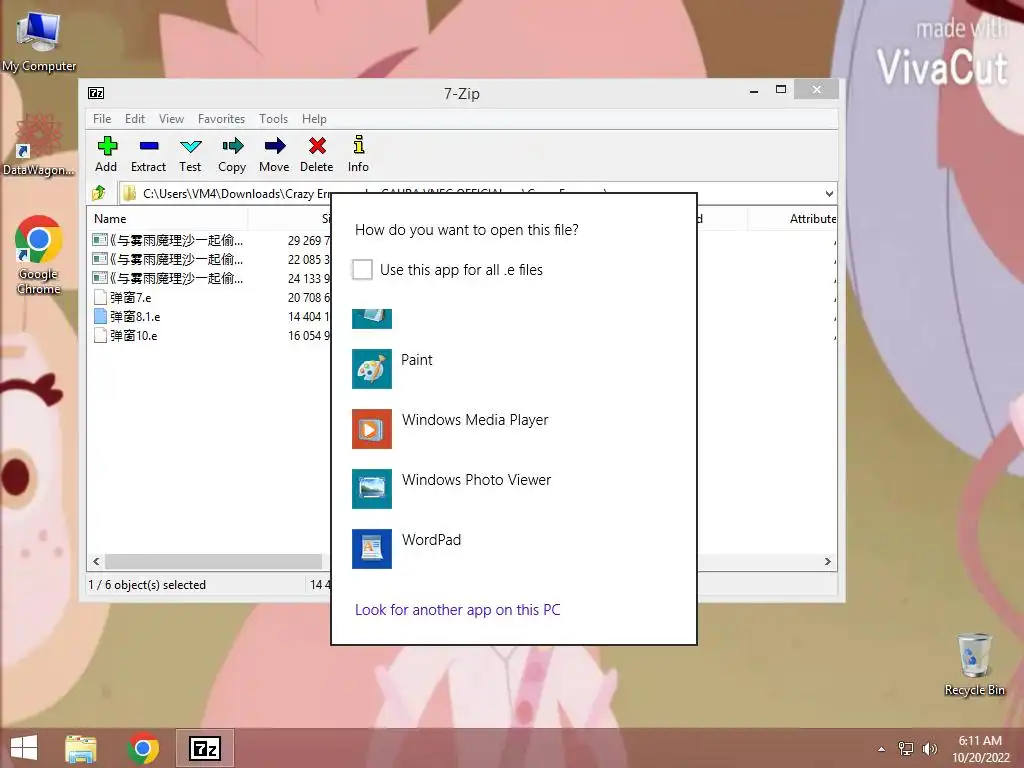Open the Recycle Bin desktop icon

click(974, 664)
